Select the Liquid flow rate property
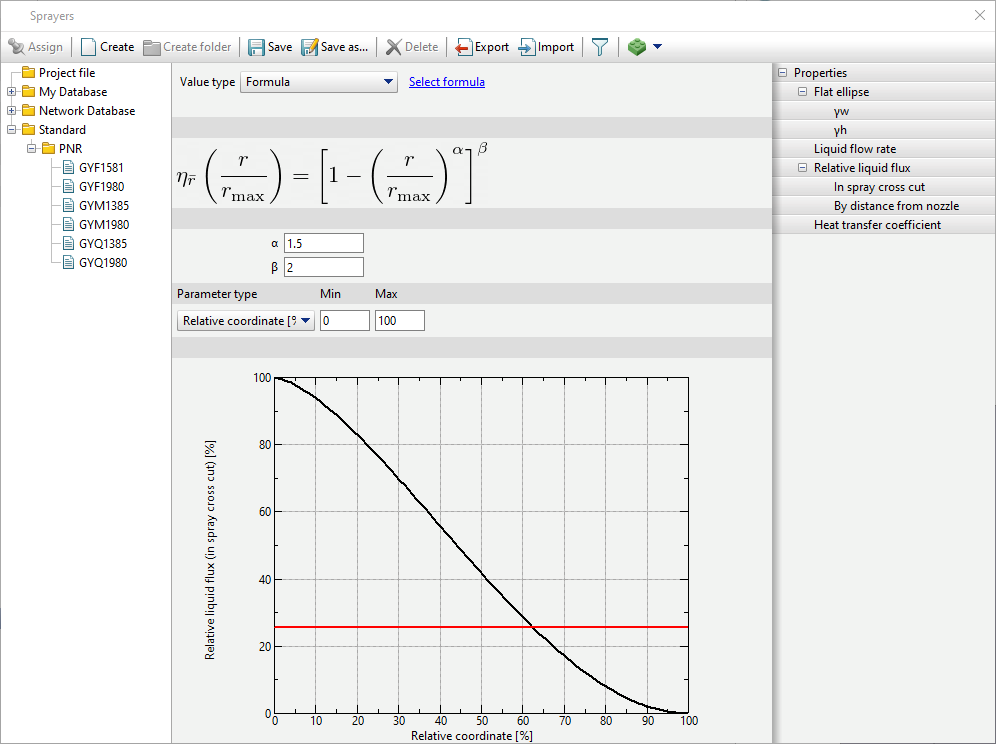The width and height of the screenshot is (996, 744). point(854,149)
